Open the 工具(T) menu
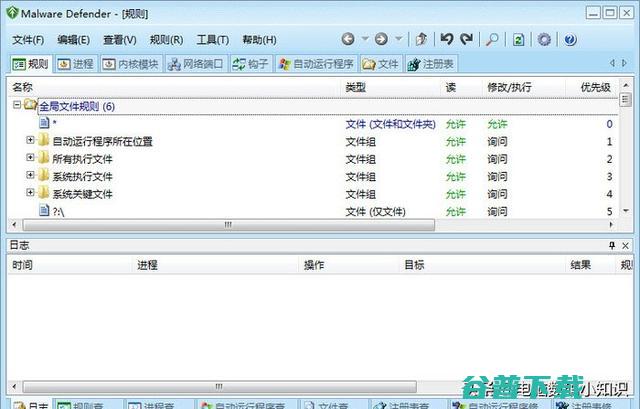Image resolution: width=640 pixels, height=409 pixels. [213, 40]
